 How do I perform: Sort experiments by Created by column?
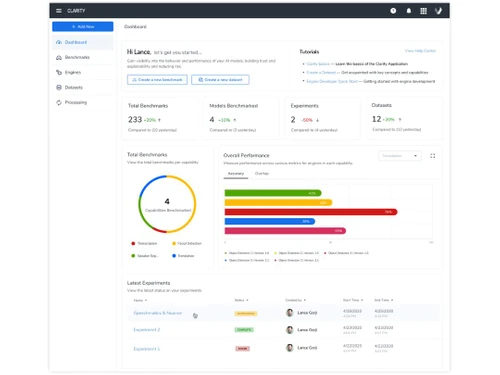click(295, 300)
